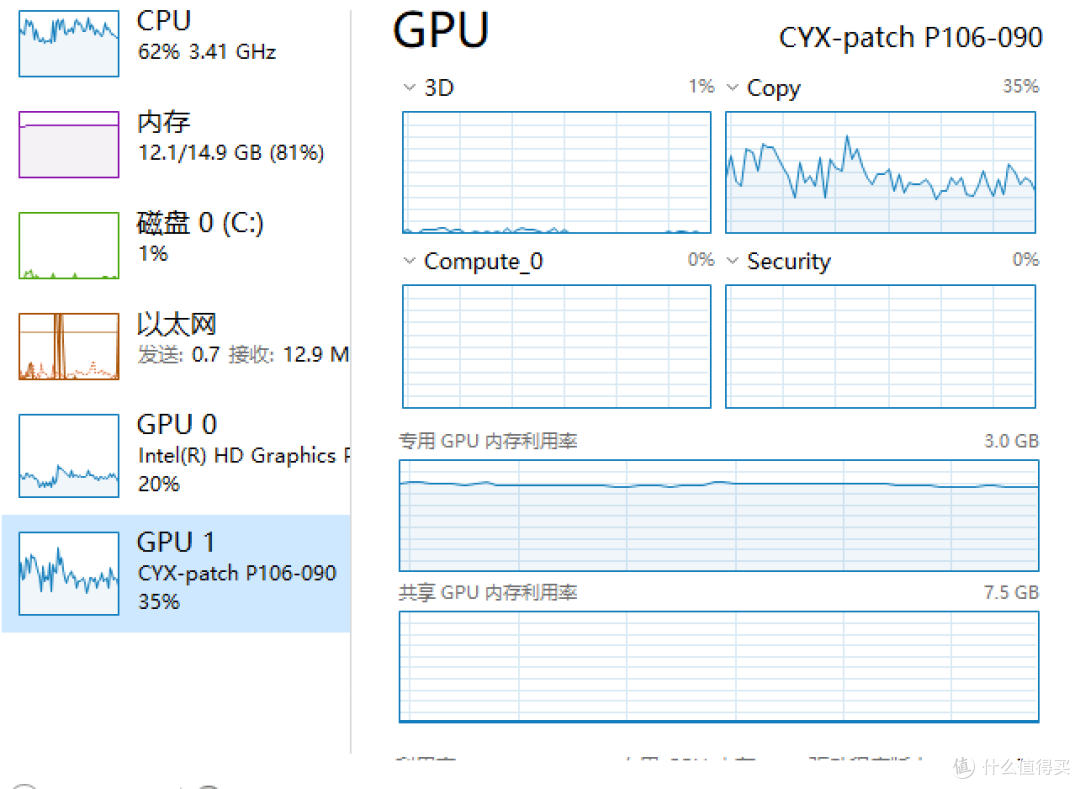Click the GPU 0 mini graph thumbnail
Viewport: 1080px width, 789px height.
click(68, 456)
